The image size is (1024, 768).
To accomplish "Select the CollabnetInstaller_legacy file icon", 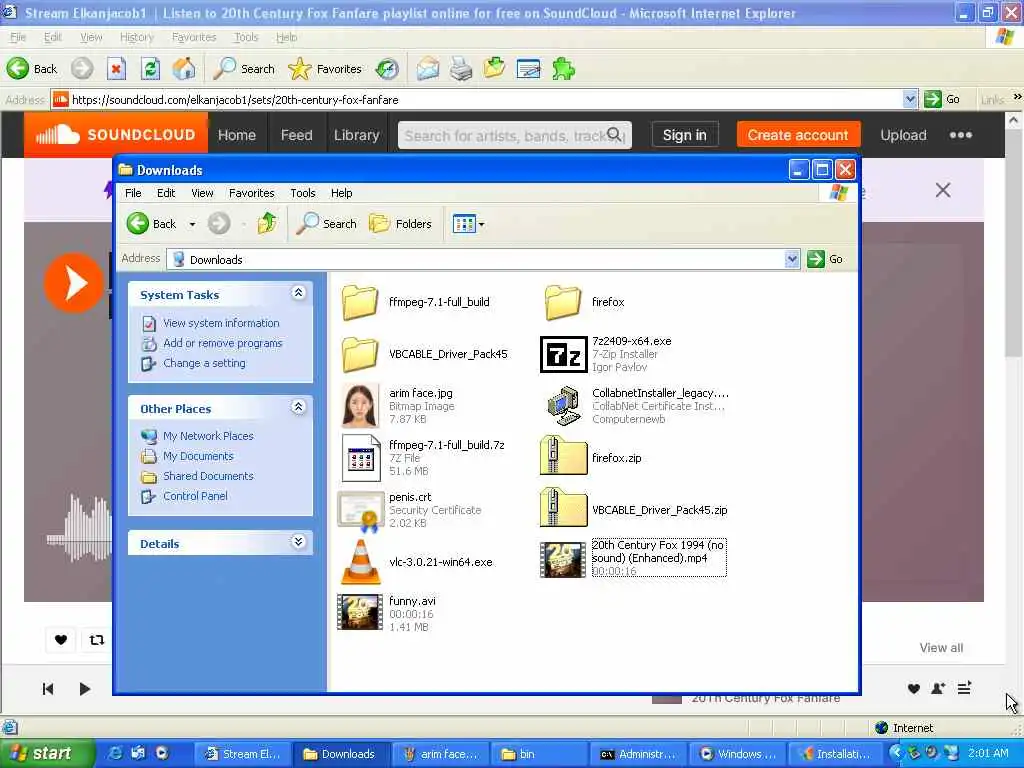I will 564,406.
